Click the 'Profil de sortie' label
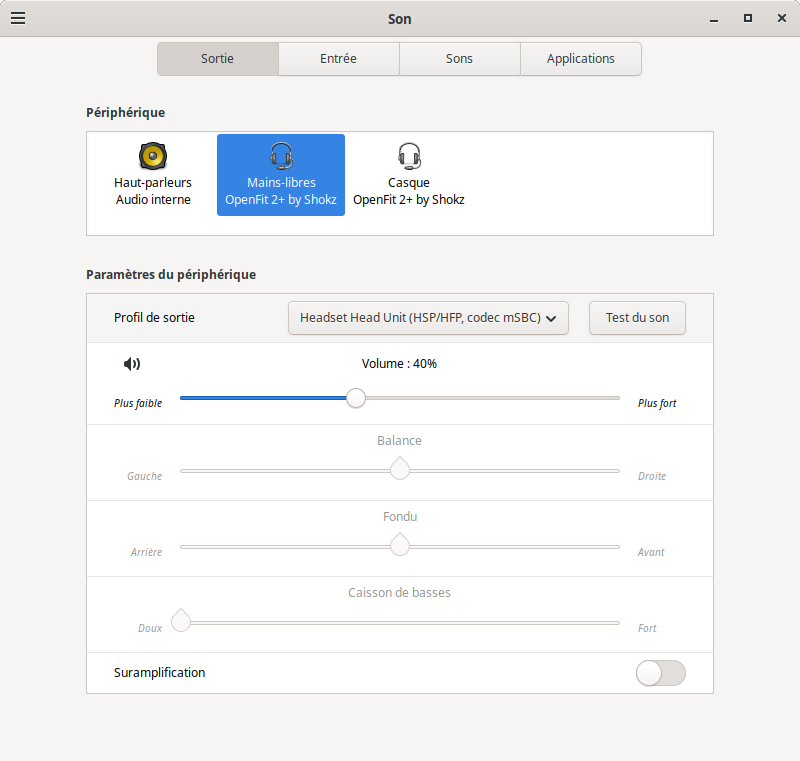Screen dimensions: 800x761 [x=154, y=318]
